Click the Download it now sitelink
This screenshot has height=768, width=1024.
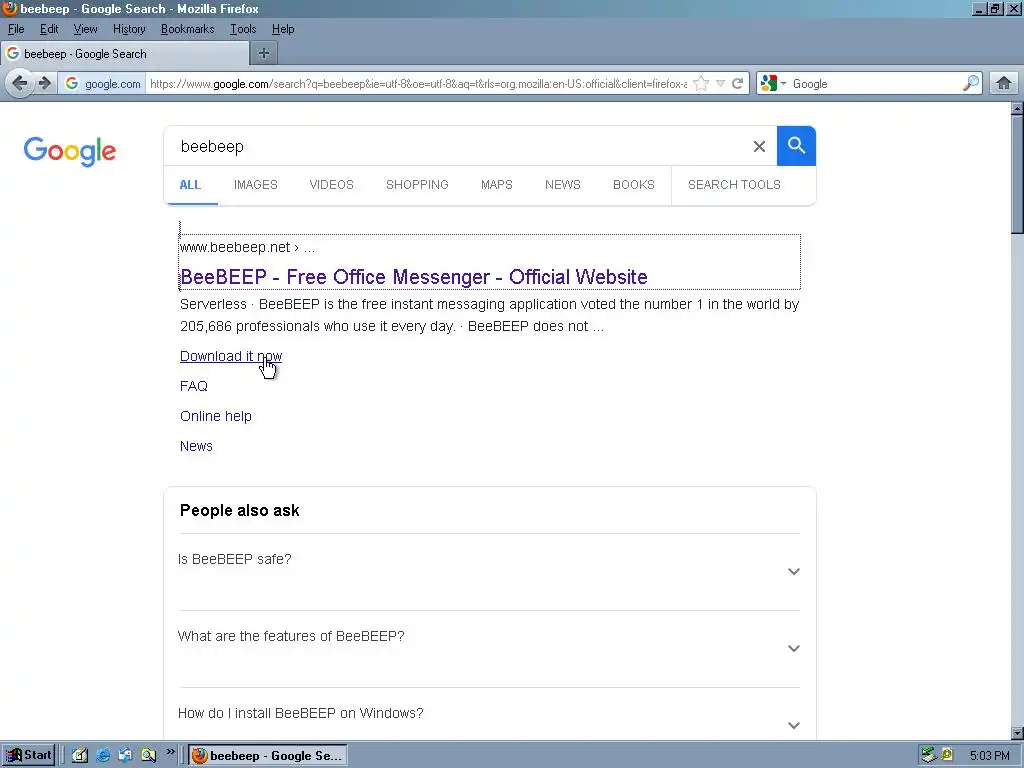coord(231,356)
